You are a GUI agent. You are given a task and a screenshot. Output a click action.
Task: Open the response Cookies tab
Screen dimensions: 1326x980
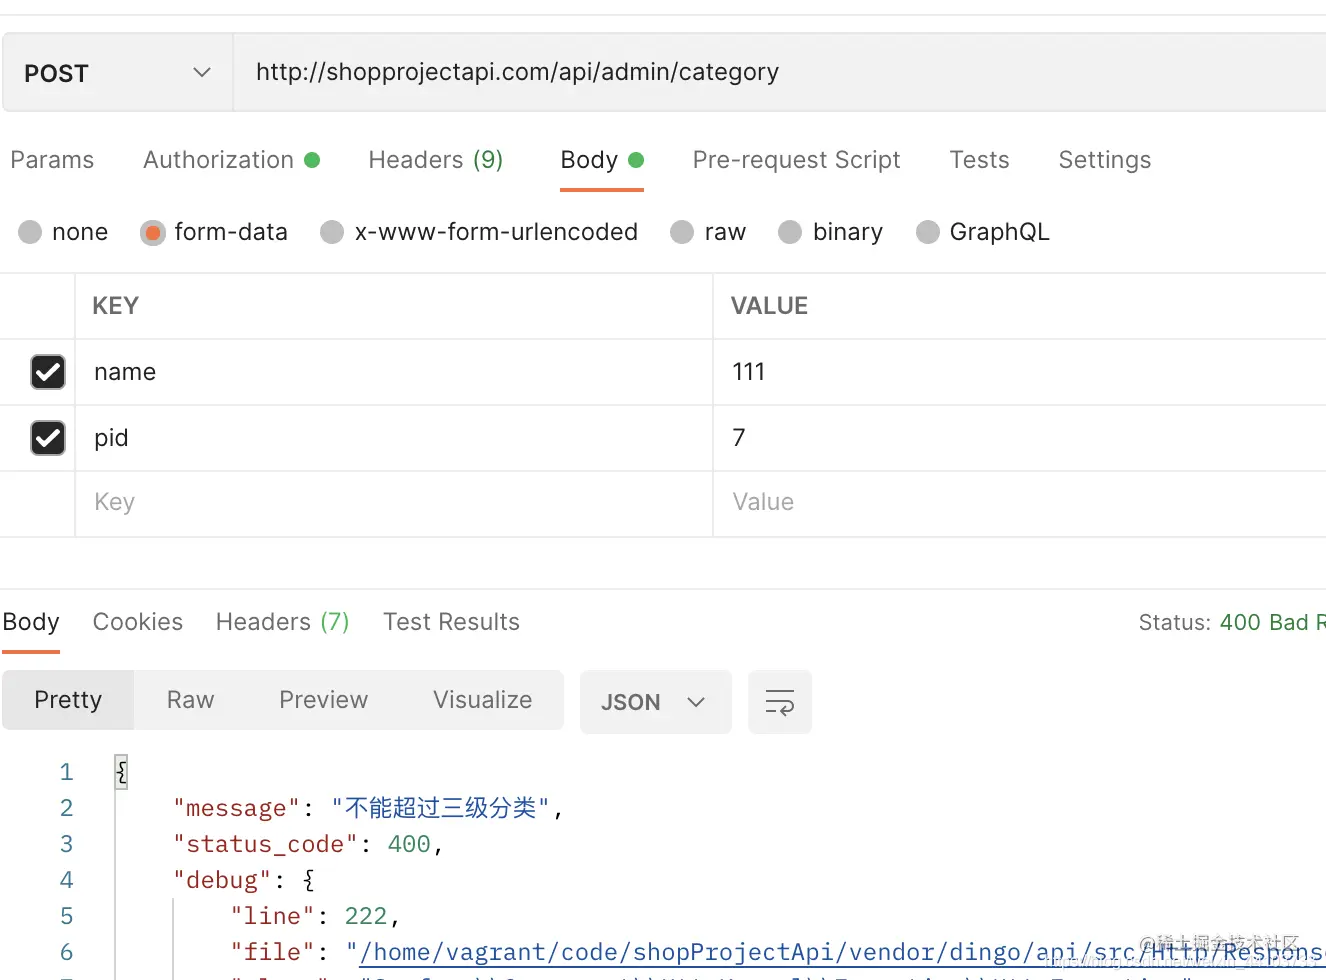tap(138, 622)
